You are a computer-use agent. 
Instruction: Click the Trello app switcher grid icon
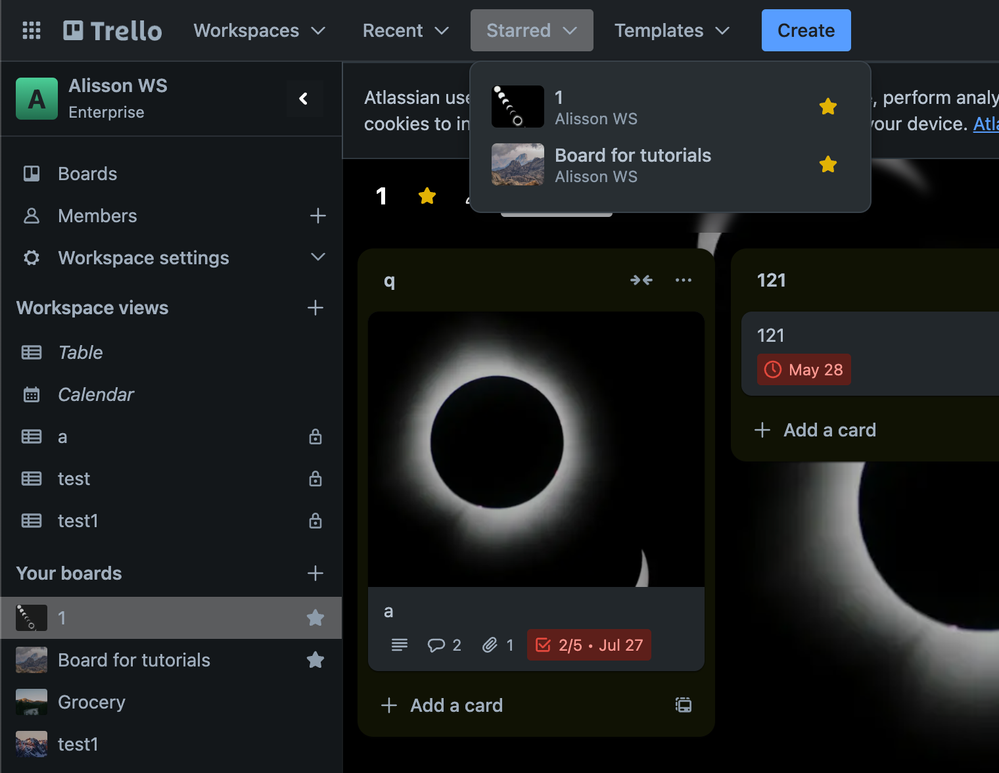pos(30,30)
